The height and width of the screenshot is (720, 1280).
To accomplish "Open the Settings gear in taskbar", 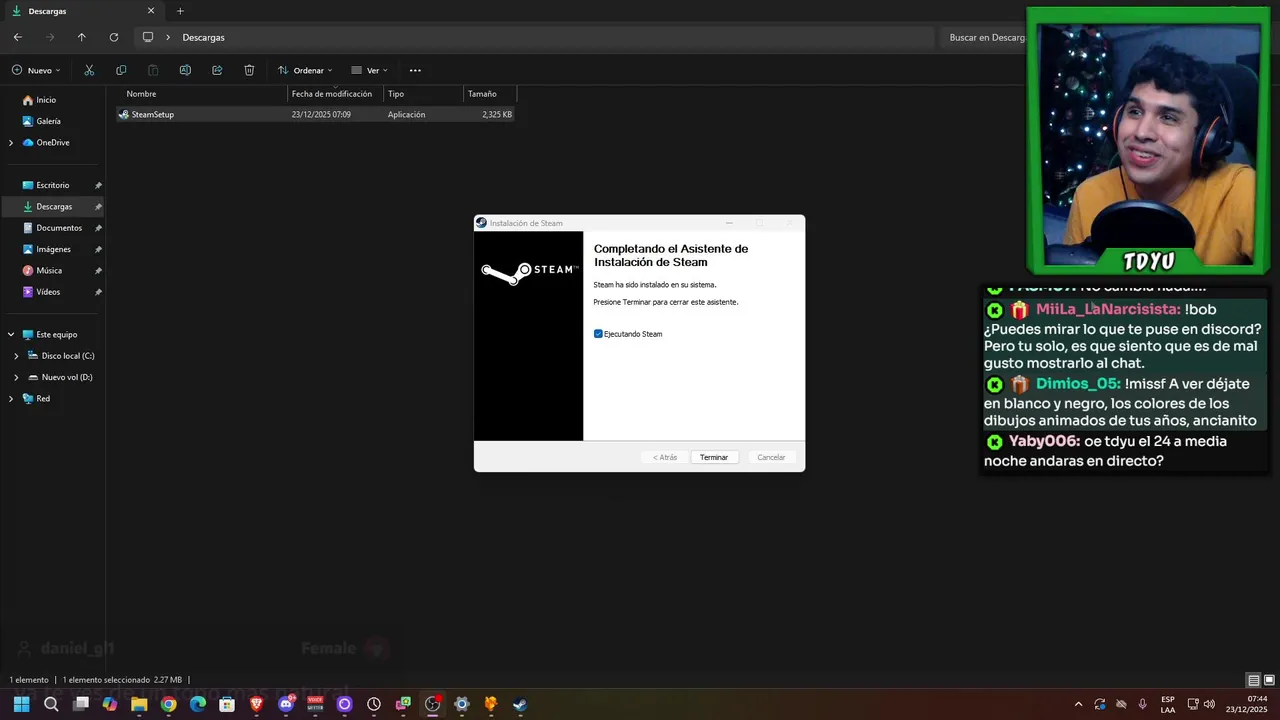I will click(461, 704).
